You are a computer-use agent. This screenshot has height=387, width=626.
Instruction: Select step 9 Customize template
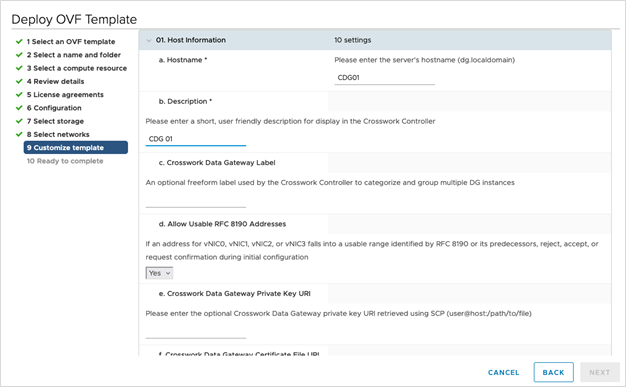76,147
